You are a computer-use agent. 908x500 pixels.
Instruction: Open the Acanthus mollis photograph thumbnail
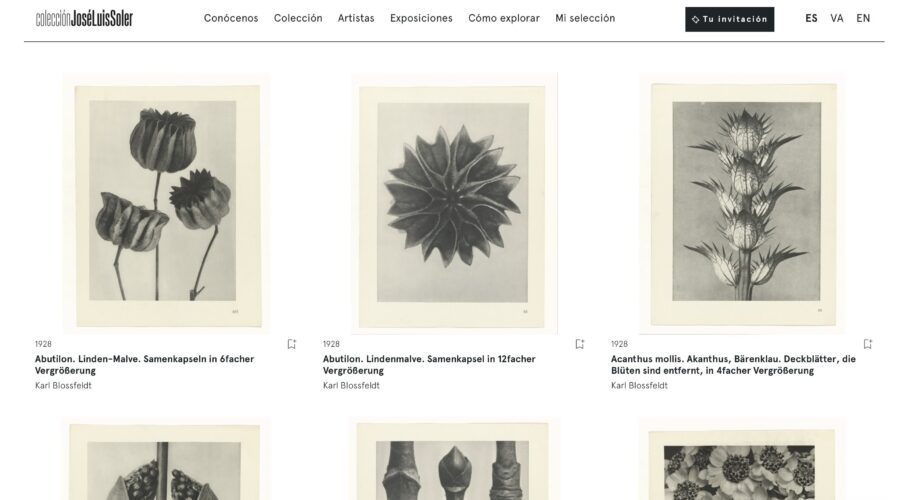(742, 203)
